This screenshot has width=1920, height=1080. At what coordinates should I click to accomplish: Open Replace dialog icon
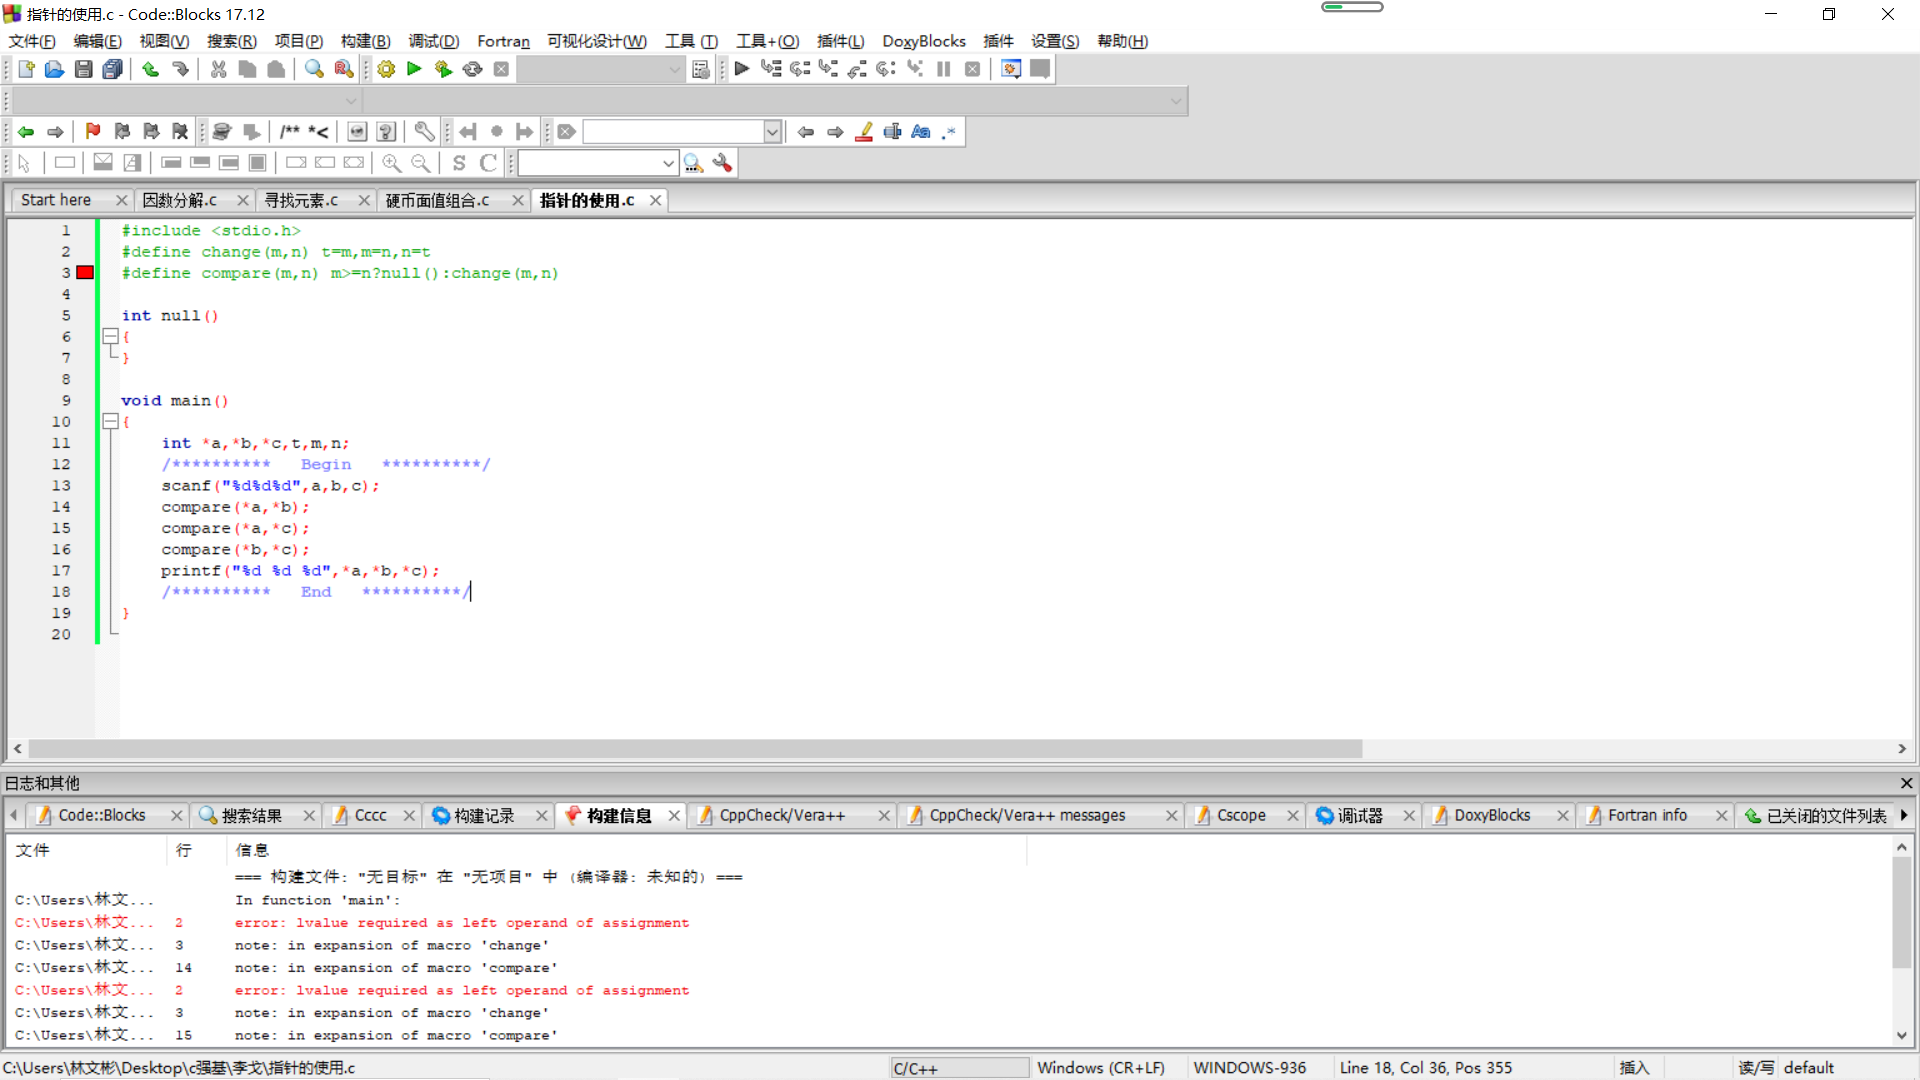[343, 69]
